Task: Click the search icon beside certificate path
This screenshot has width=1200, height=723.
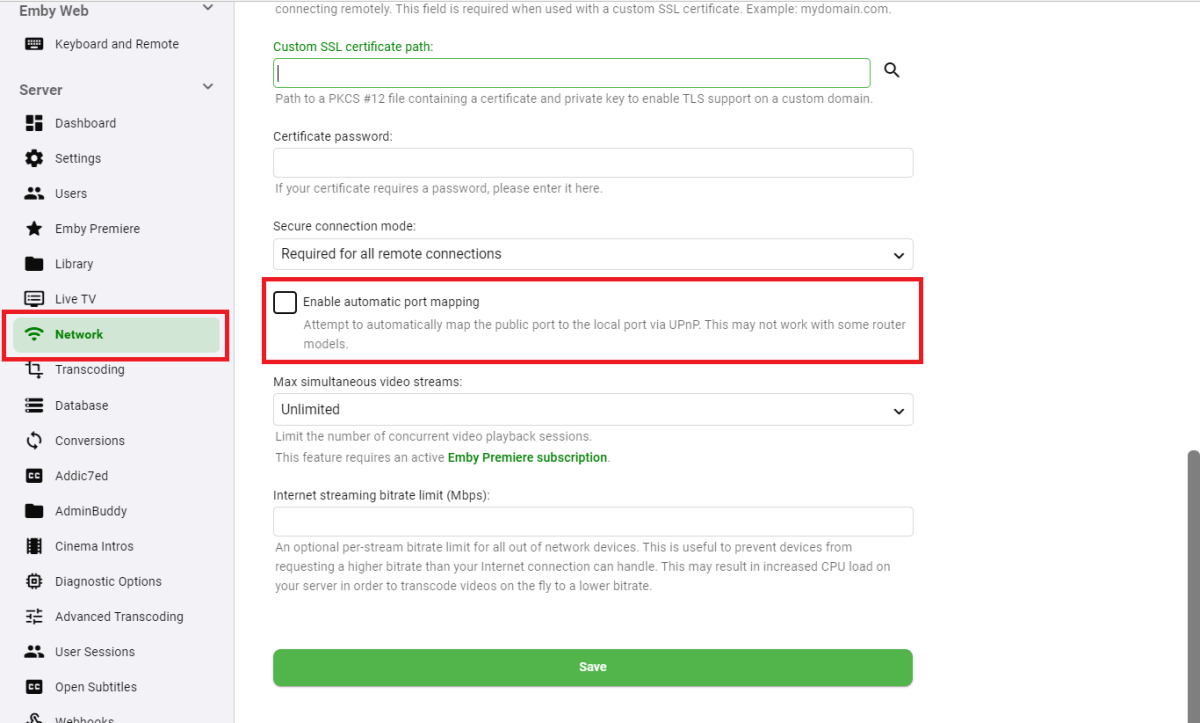Action: (892, 70)
